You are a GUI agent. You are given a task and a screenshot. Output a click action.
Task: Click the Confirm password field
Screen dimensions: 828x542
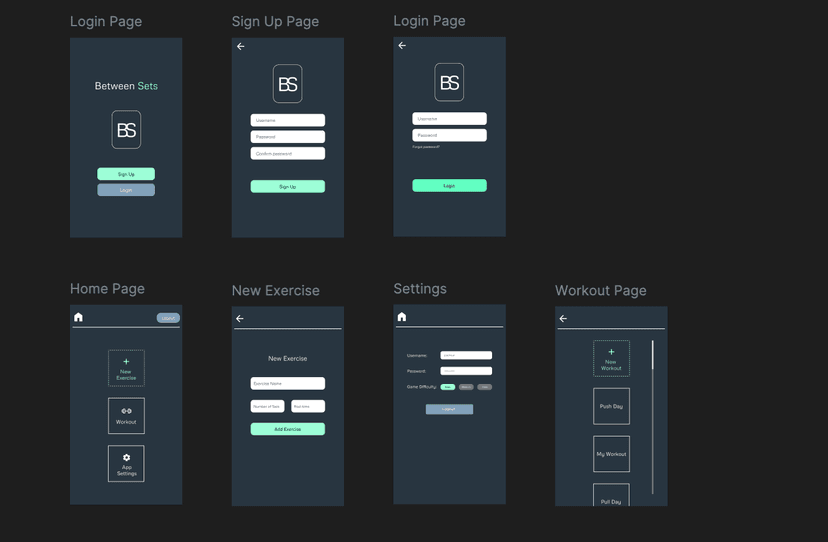[288, 153]
